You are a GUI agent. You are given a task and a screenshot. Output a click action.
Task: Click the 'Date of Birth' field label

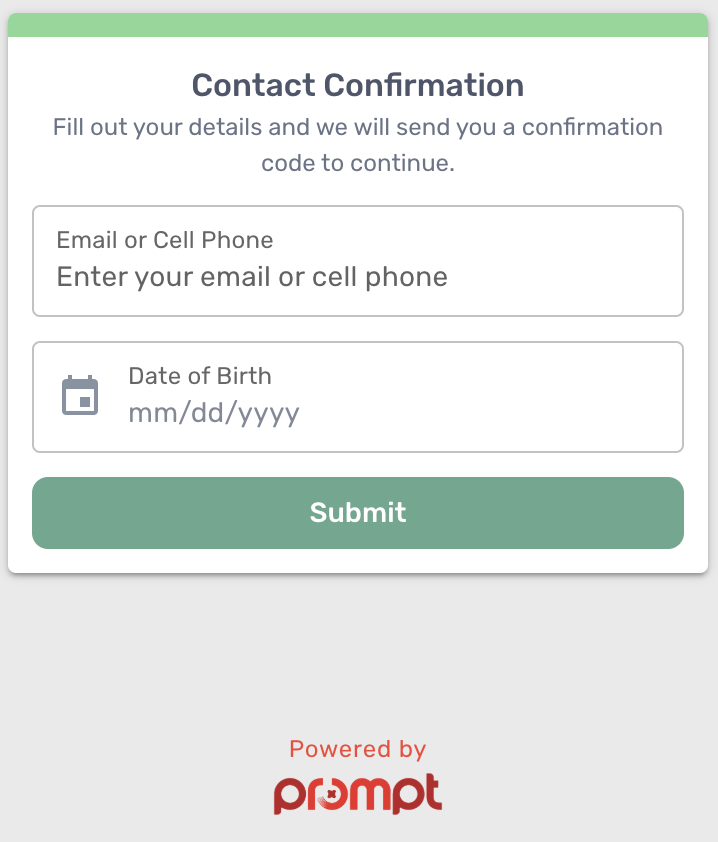pos(200,376)
